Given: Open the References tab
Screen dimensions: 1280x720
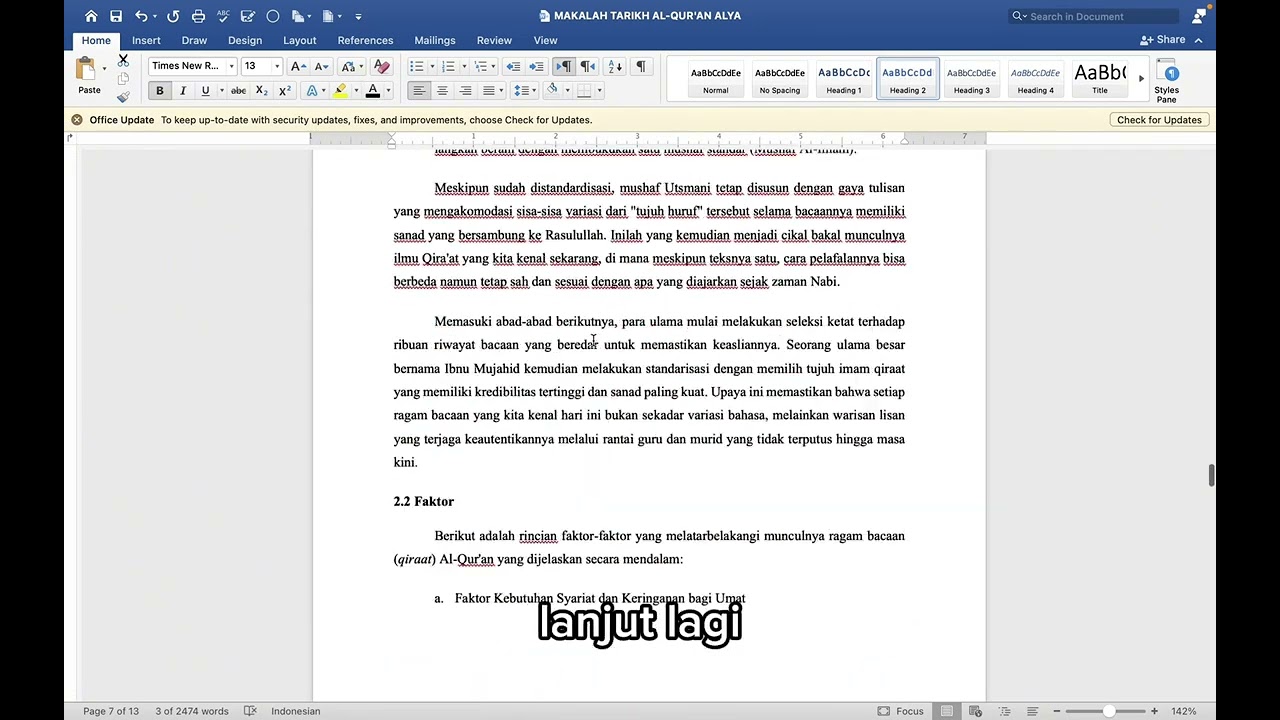Looking at the screenshot, I should tap(365, 40).
